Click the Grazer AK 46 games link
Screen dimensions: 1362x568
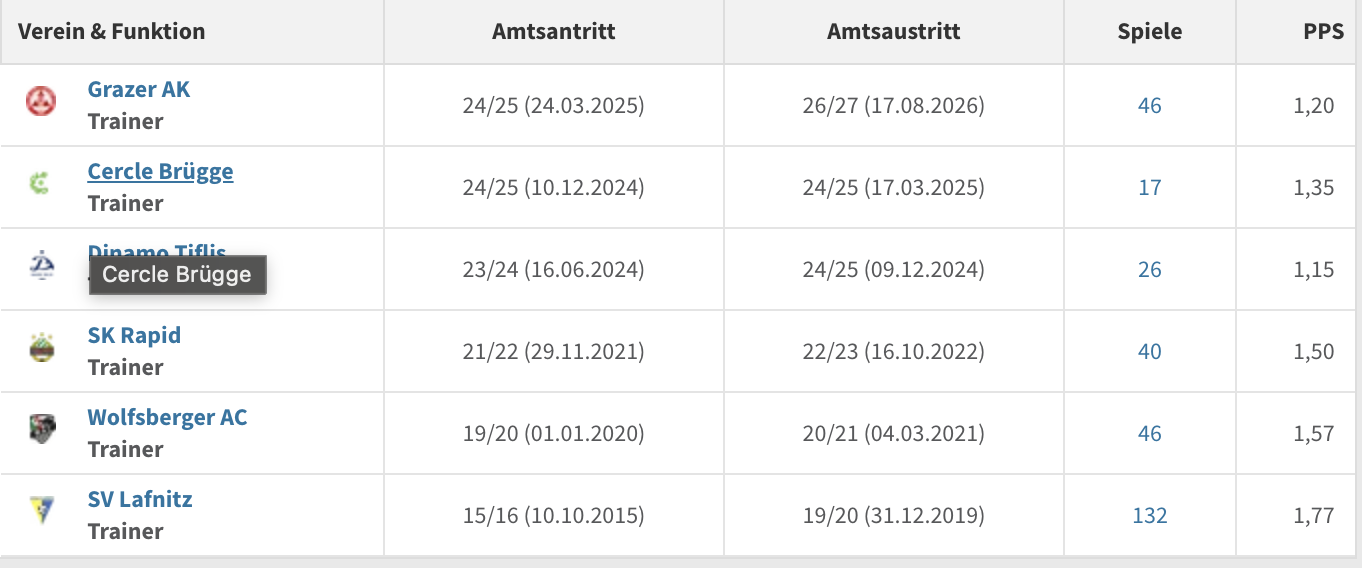pos(1150,105)
